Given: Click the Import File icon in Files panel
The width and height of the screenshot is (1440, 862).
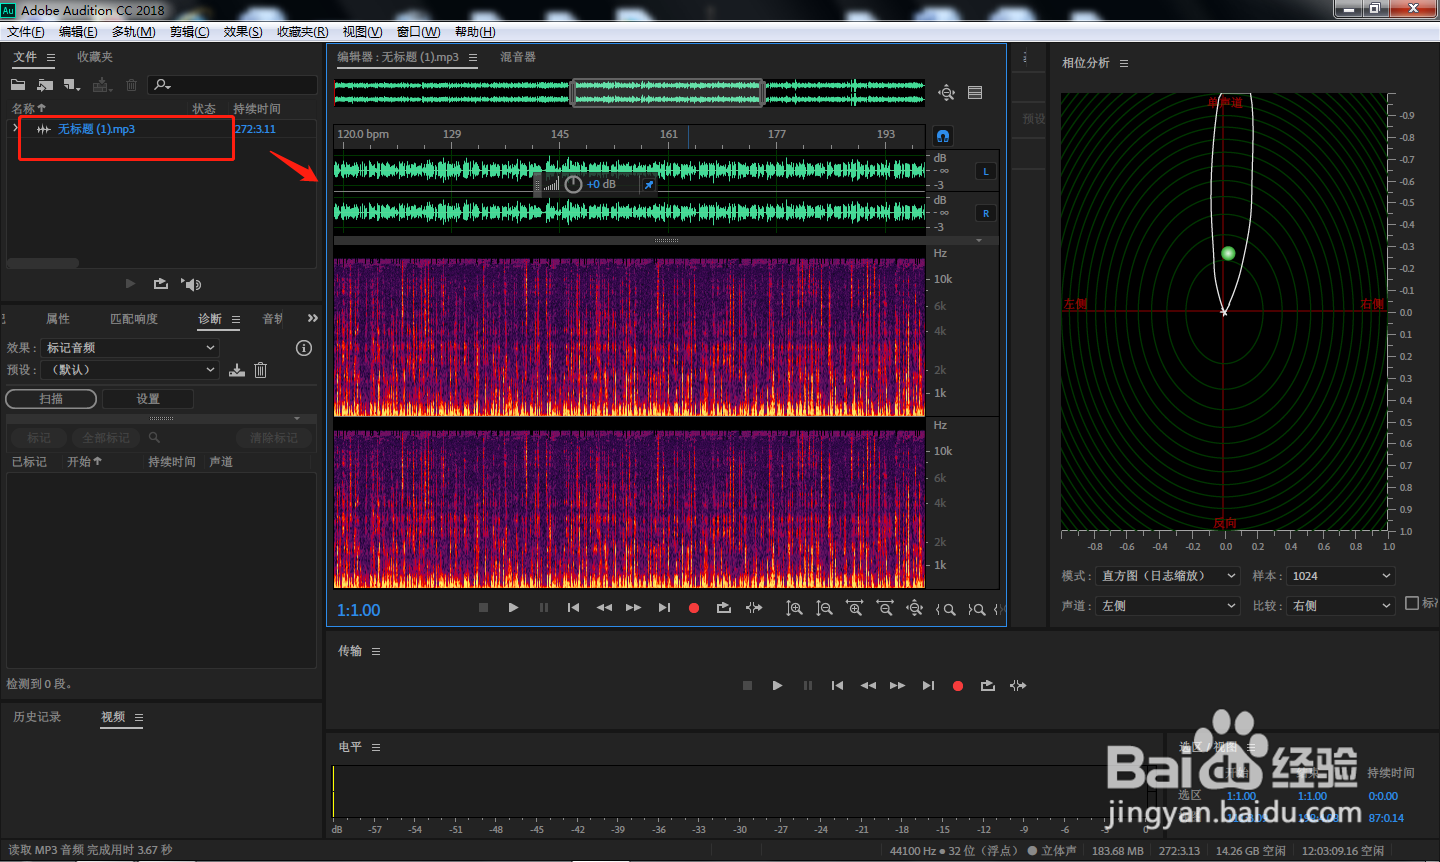Looking at the screenshot, I should [x=45, y=85].
